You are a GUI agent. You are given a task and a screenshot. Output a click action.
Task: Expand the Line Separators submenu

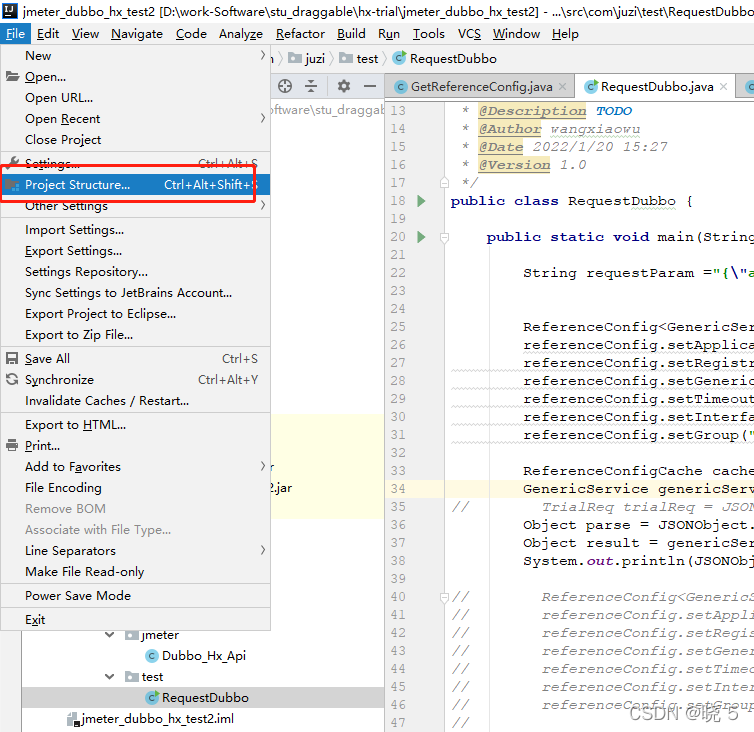tap(263, 550)
